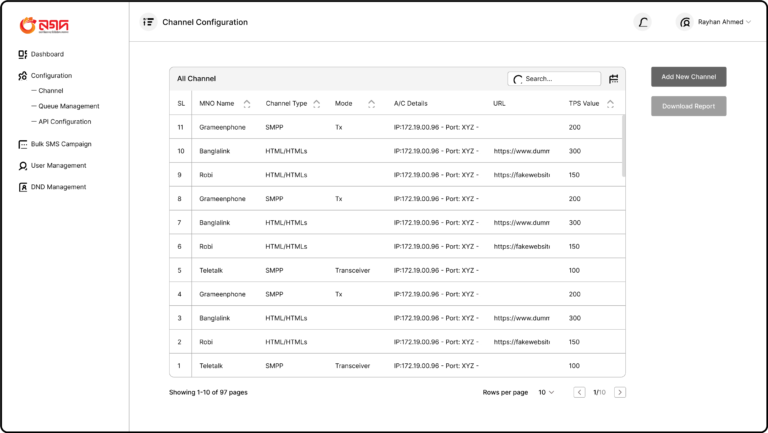Click Transceiver mode in row 5
The width and height of the screenshot is (768, 433).
click(353, 270)
